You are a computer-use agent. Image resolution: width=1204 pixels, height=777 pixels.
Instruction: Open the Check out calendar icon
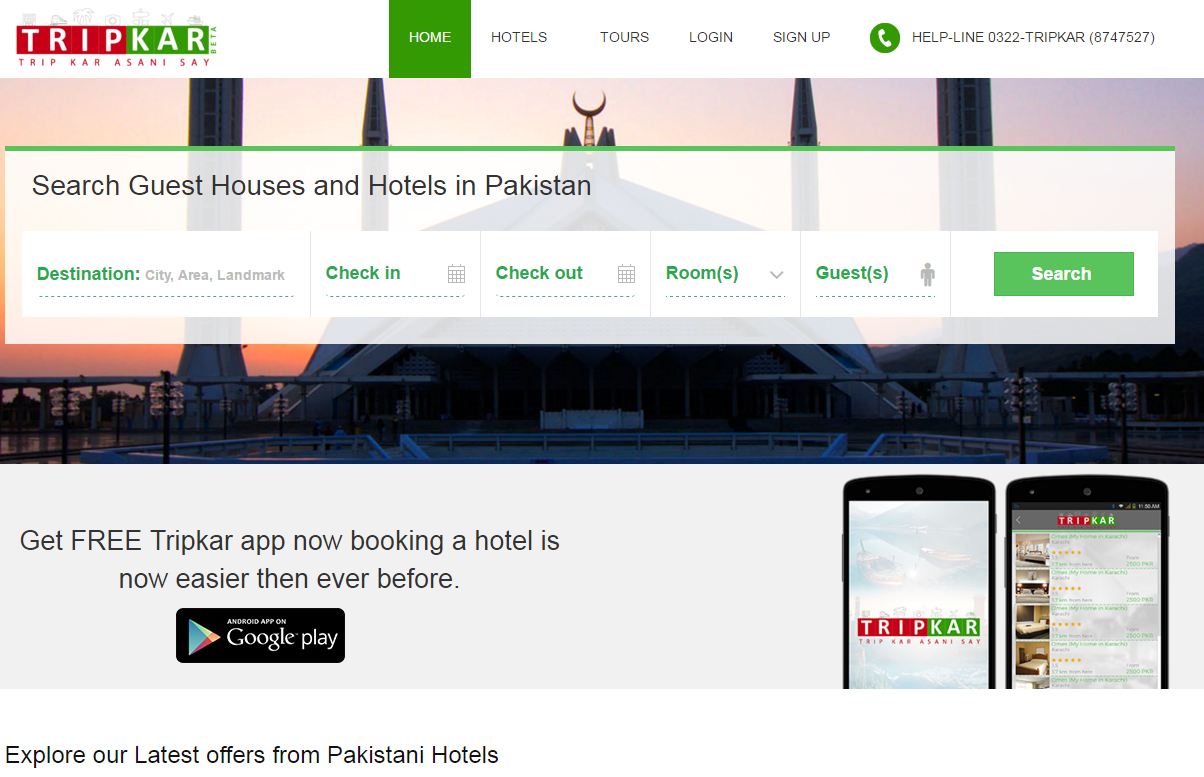627,274
